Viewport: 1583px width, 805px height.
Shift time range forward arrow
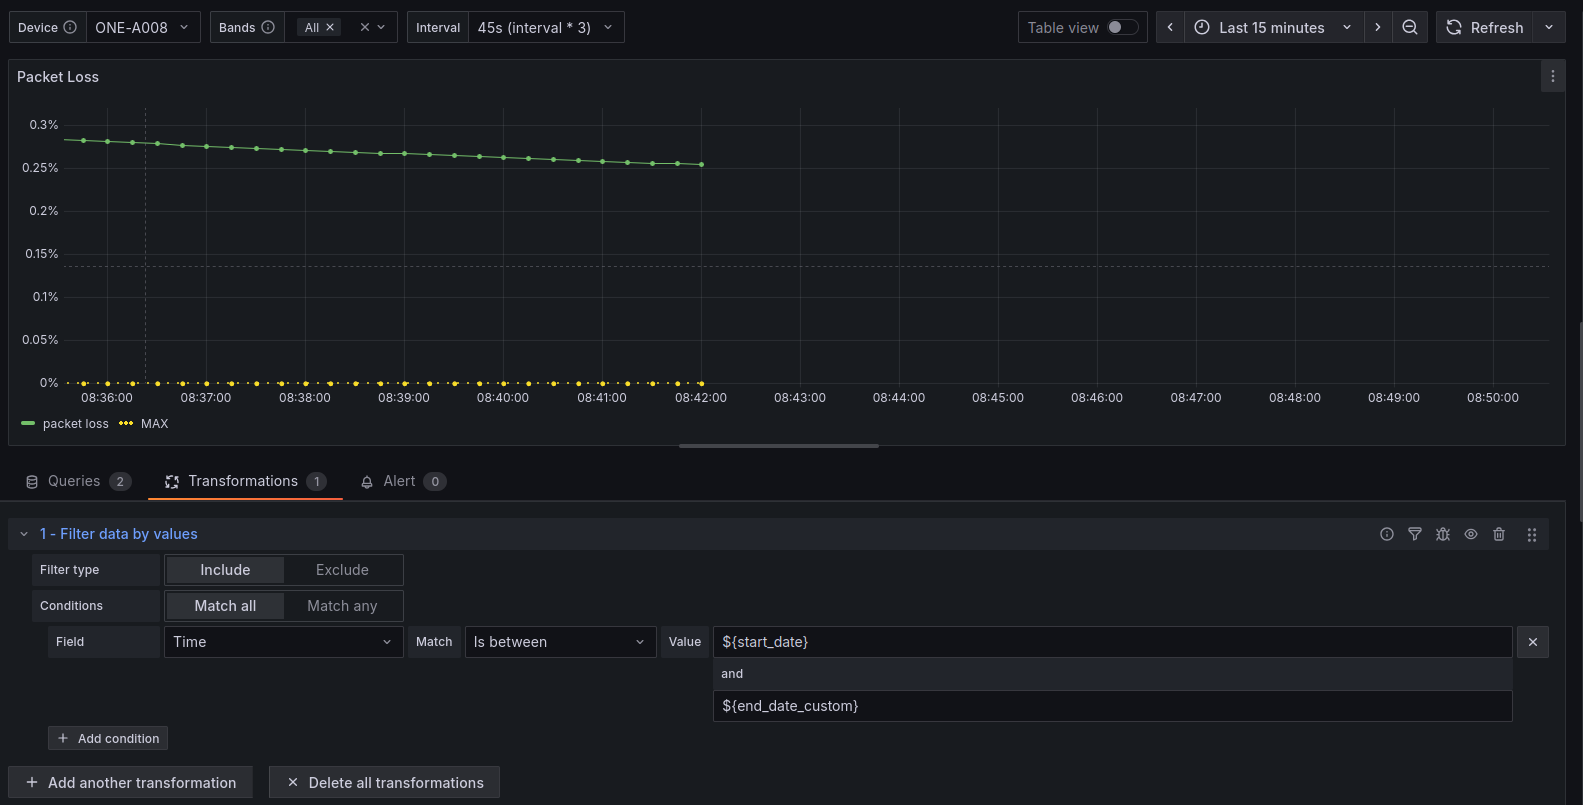click(x=1378, y=27)
